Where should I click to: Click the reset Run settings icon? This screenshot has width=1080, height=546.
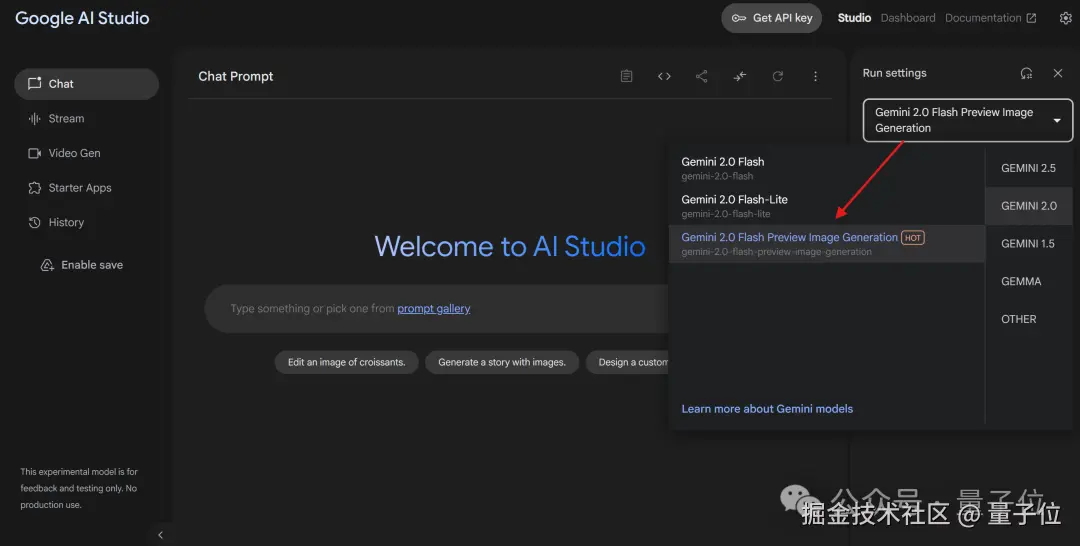coord(1026,73)
